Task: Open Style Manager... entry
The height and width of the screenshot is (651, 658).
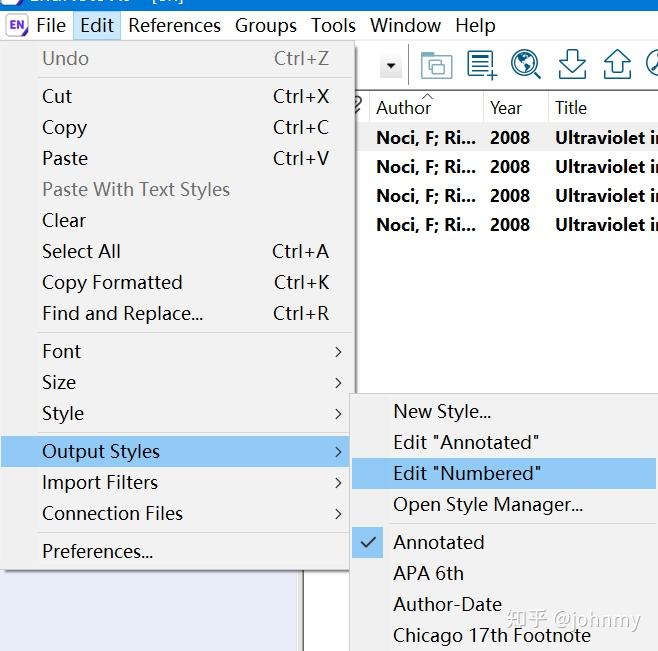Action: coord(504,505)
